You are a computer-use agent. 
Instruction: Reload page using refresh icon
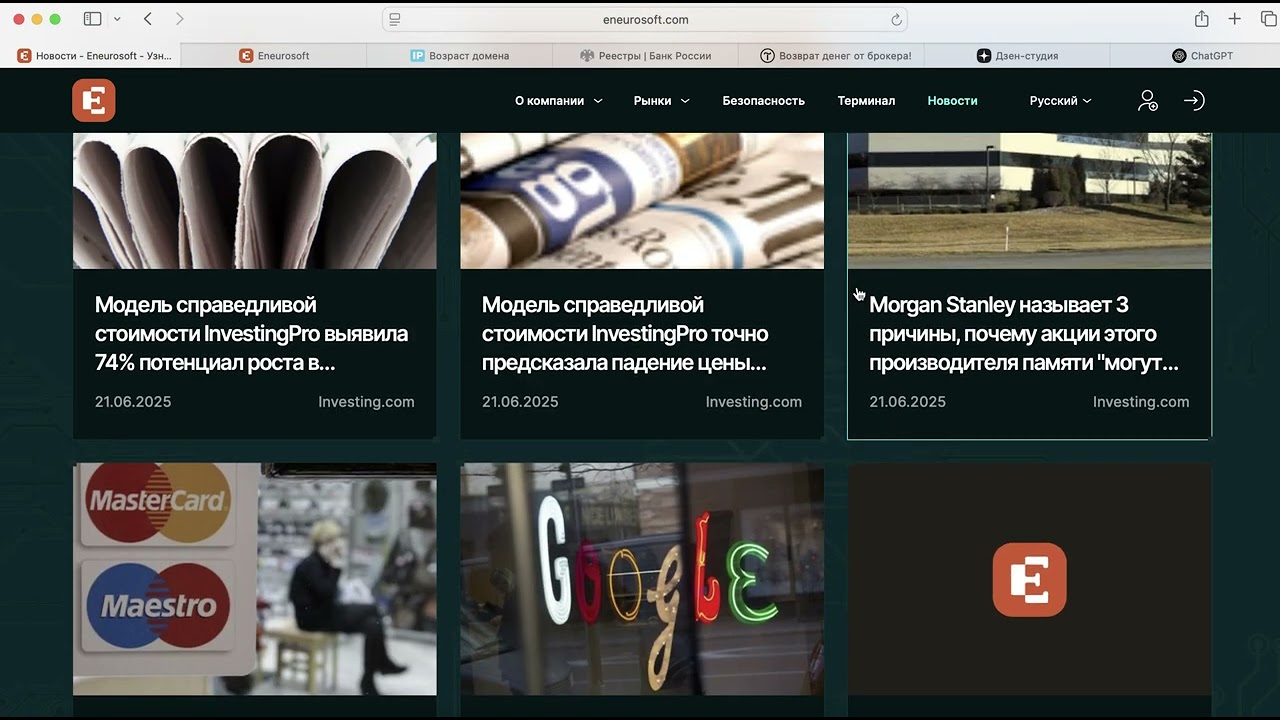point(896,19)
